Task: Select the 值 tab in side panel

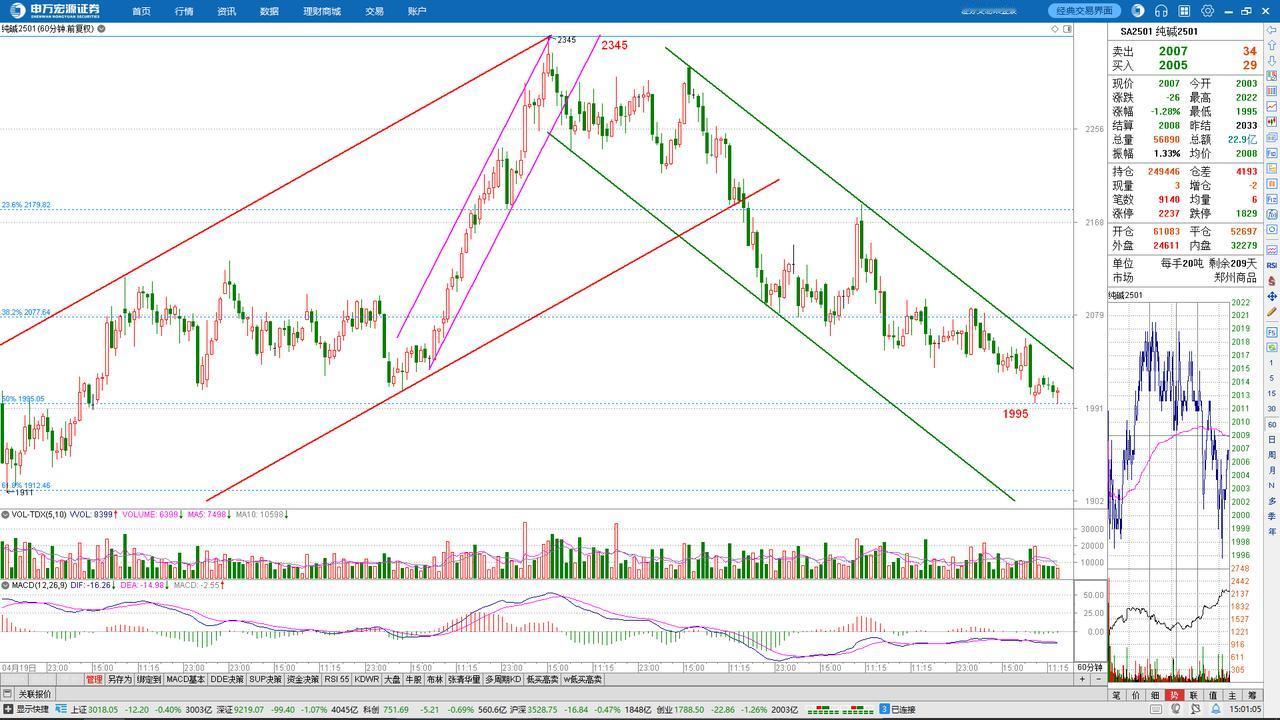Action: click(x=1213, y=695)
